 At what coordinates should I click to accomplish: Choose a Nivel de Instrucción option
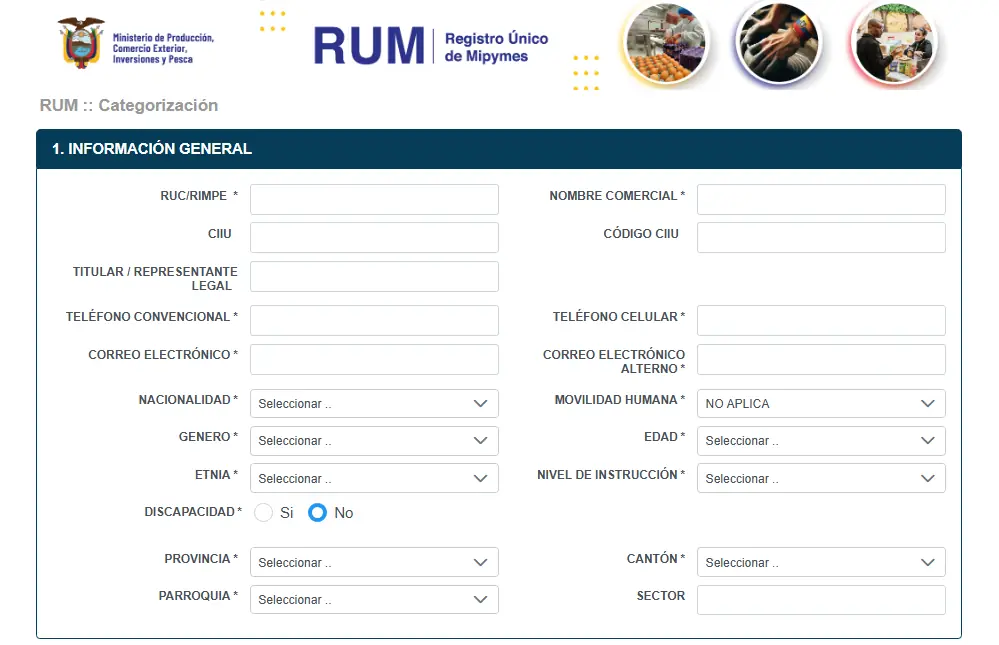click(820, 479)
